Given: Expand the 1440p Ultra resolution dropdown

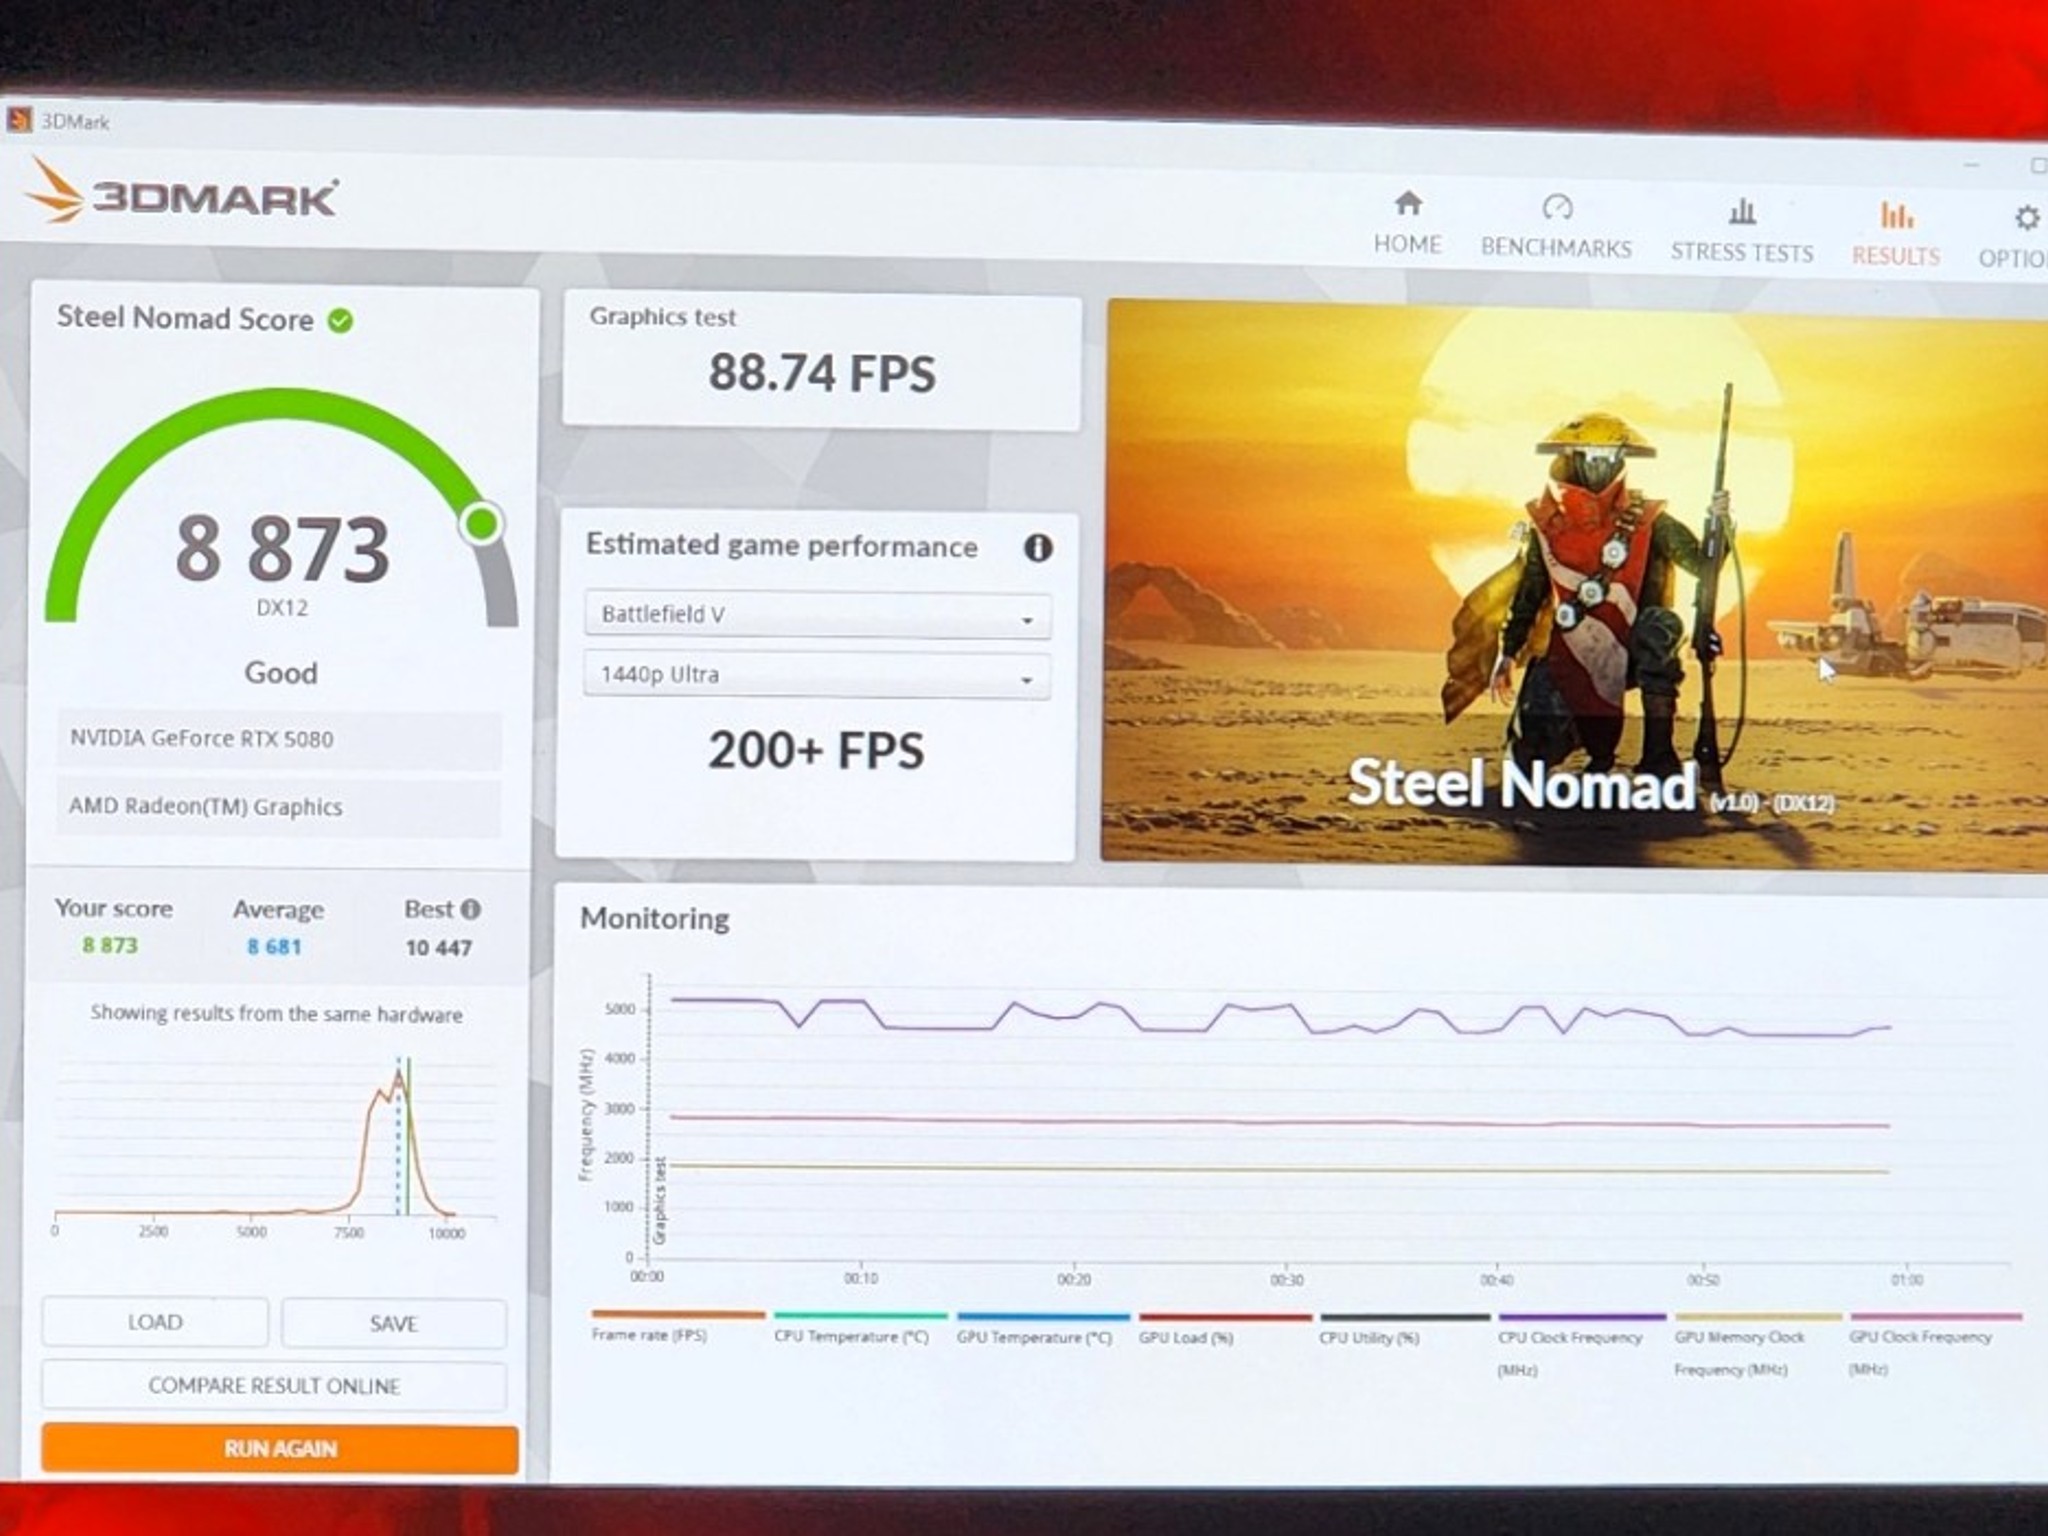Looking at the screenshot, I should (816, 676).
